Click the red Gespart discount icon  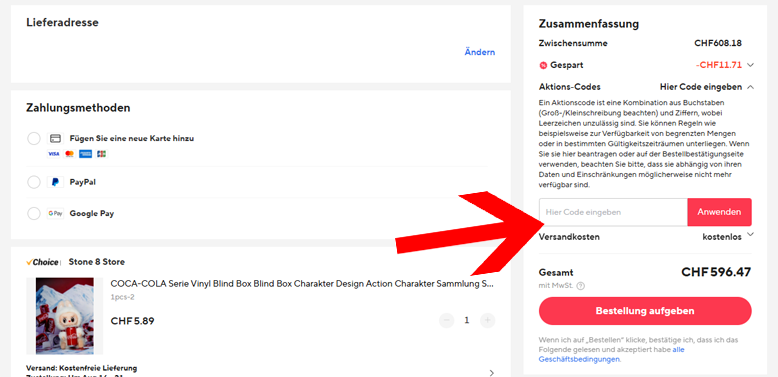point(543,65)
